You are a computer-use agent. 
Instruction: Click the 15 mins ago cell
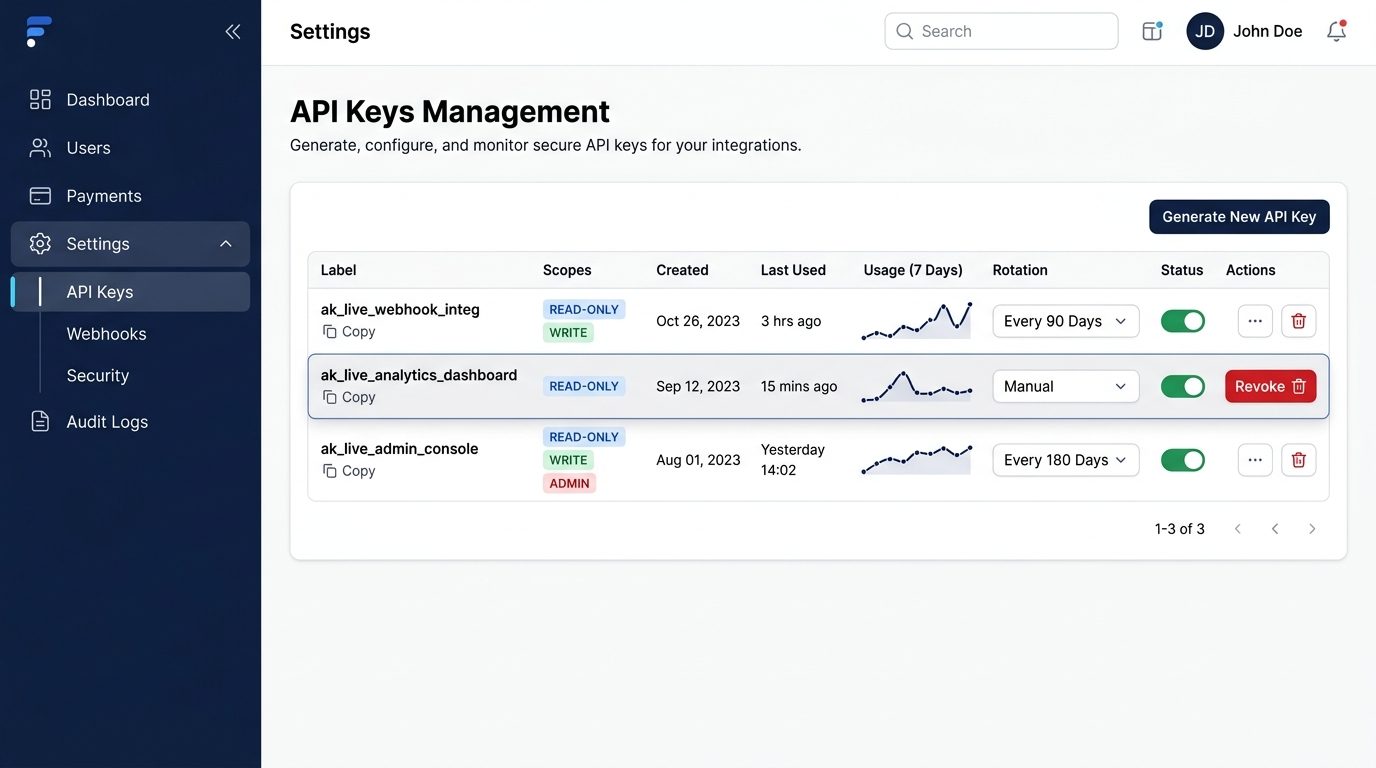coord(799,386)
